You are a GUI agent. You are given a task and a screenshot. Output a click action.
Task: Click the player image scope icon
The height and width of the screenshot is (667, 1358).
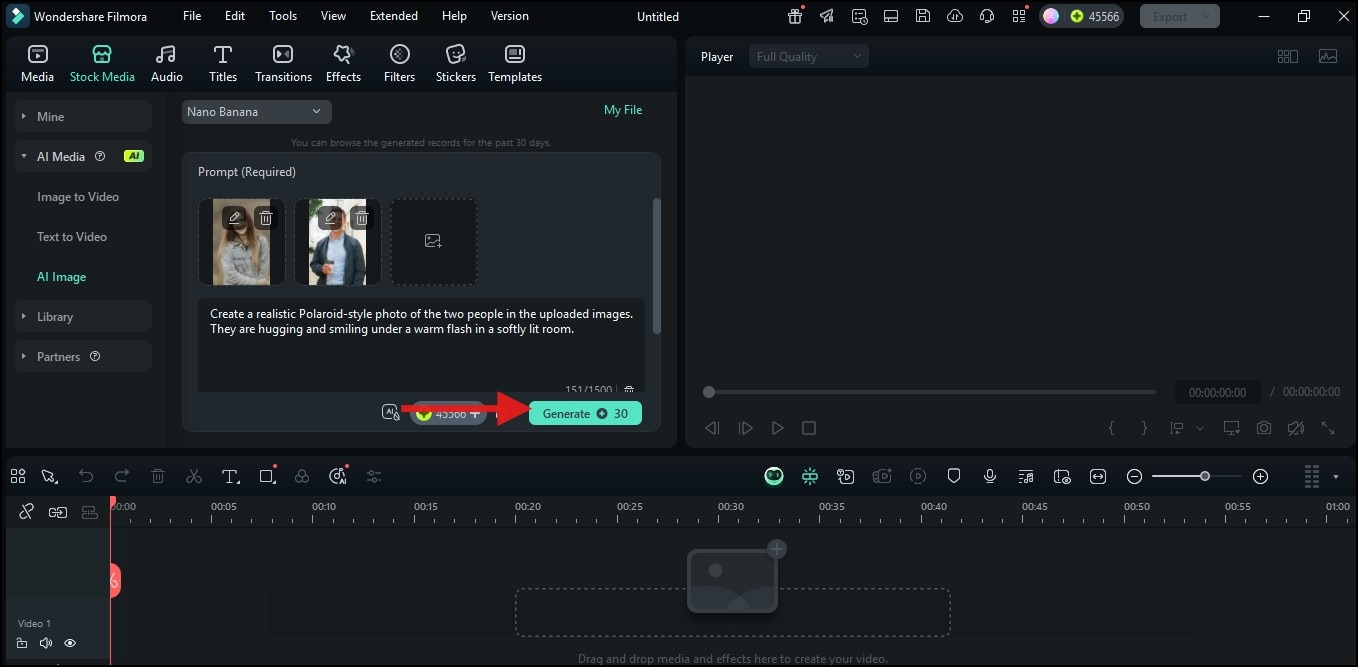1328,57
